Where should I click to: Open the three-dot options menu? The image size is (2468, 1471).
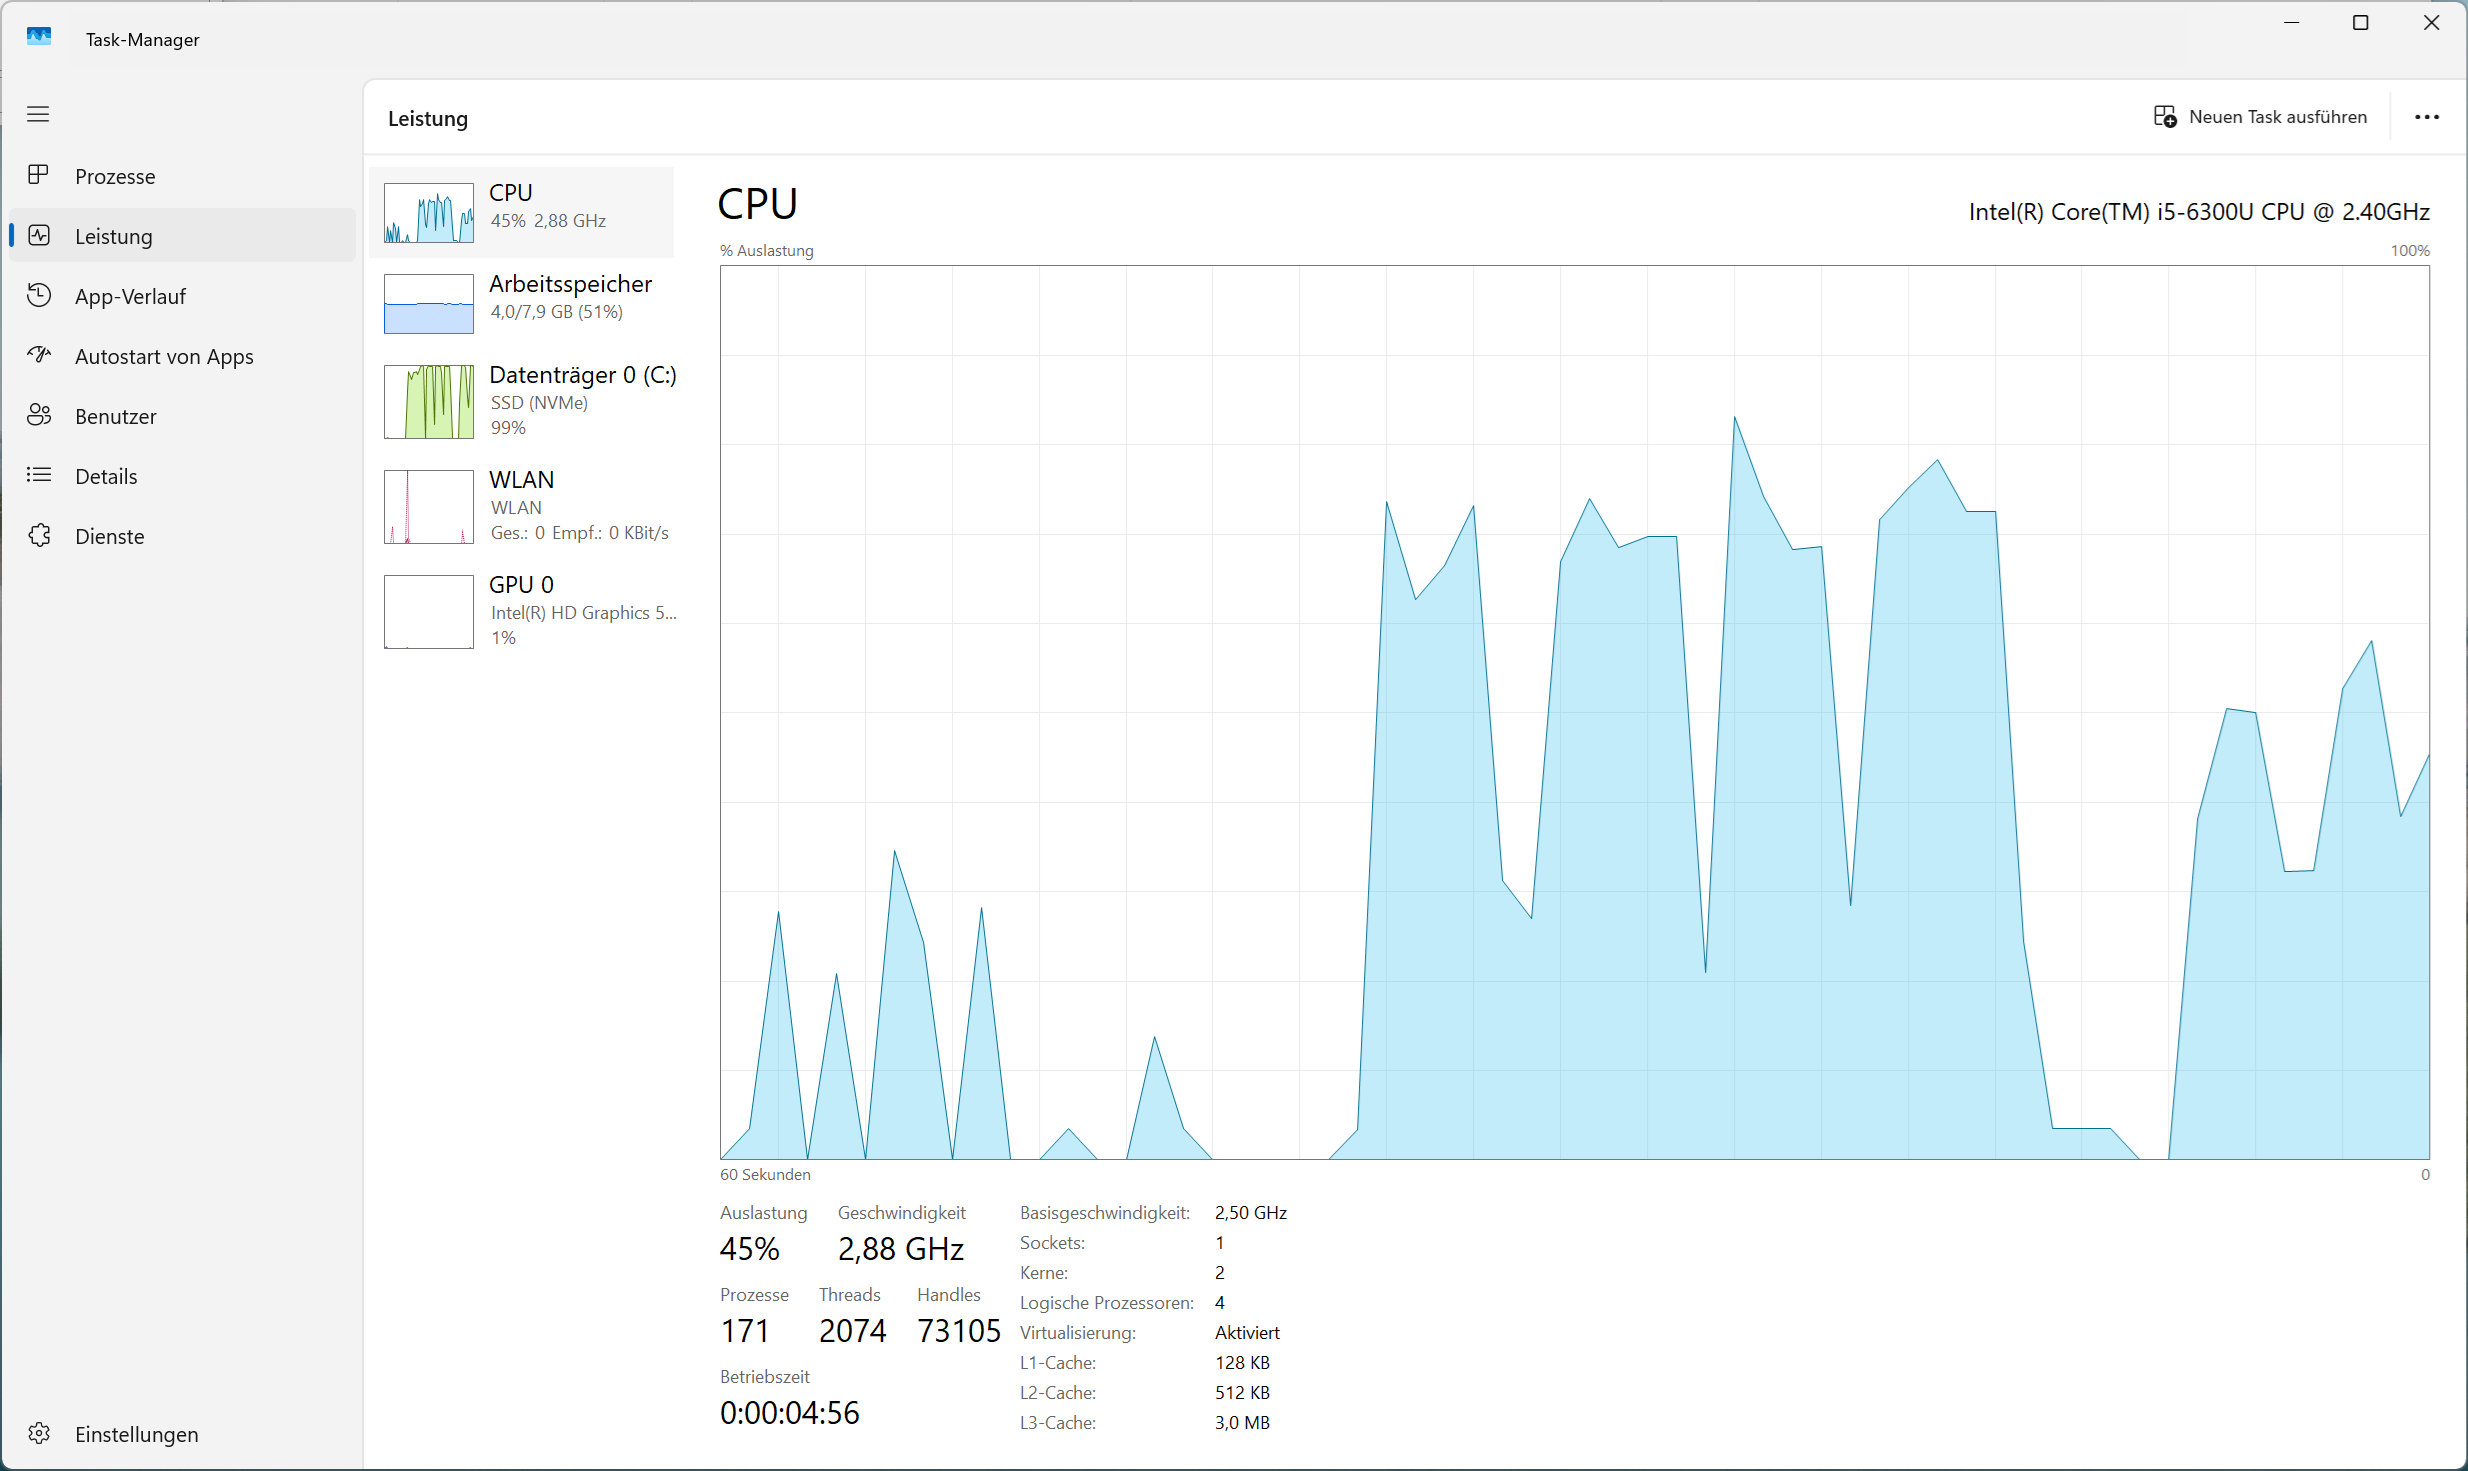(x=2428, y=117)
